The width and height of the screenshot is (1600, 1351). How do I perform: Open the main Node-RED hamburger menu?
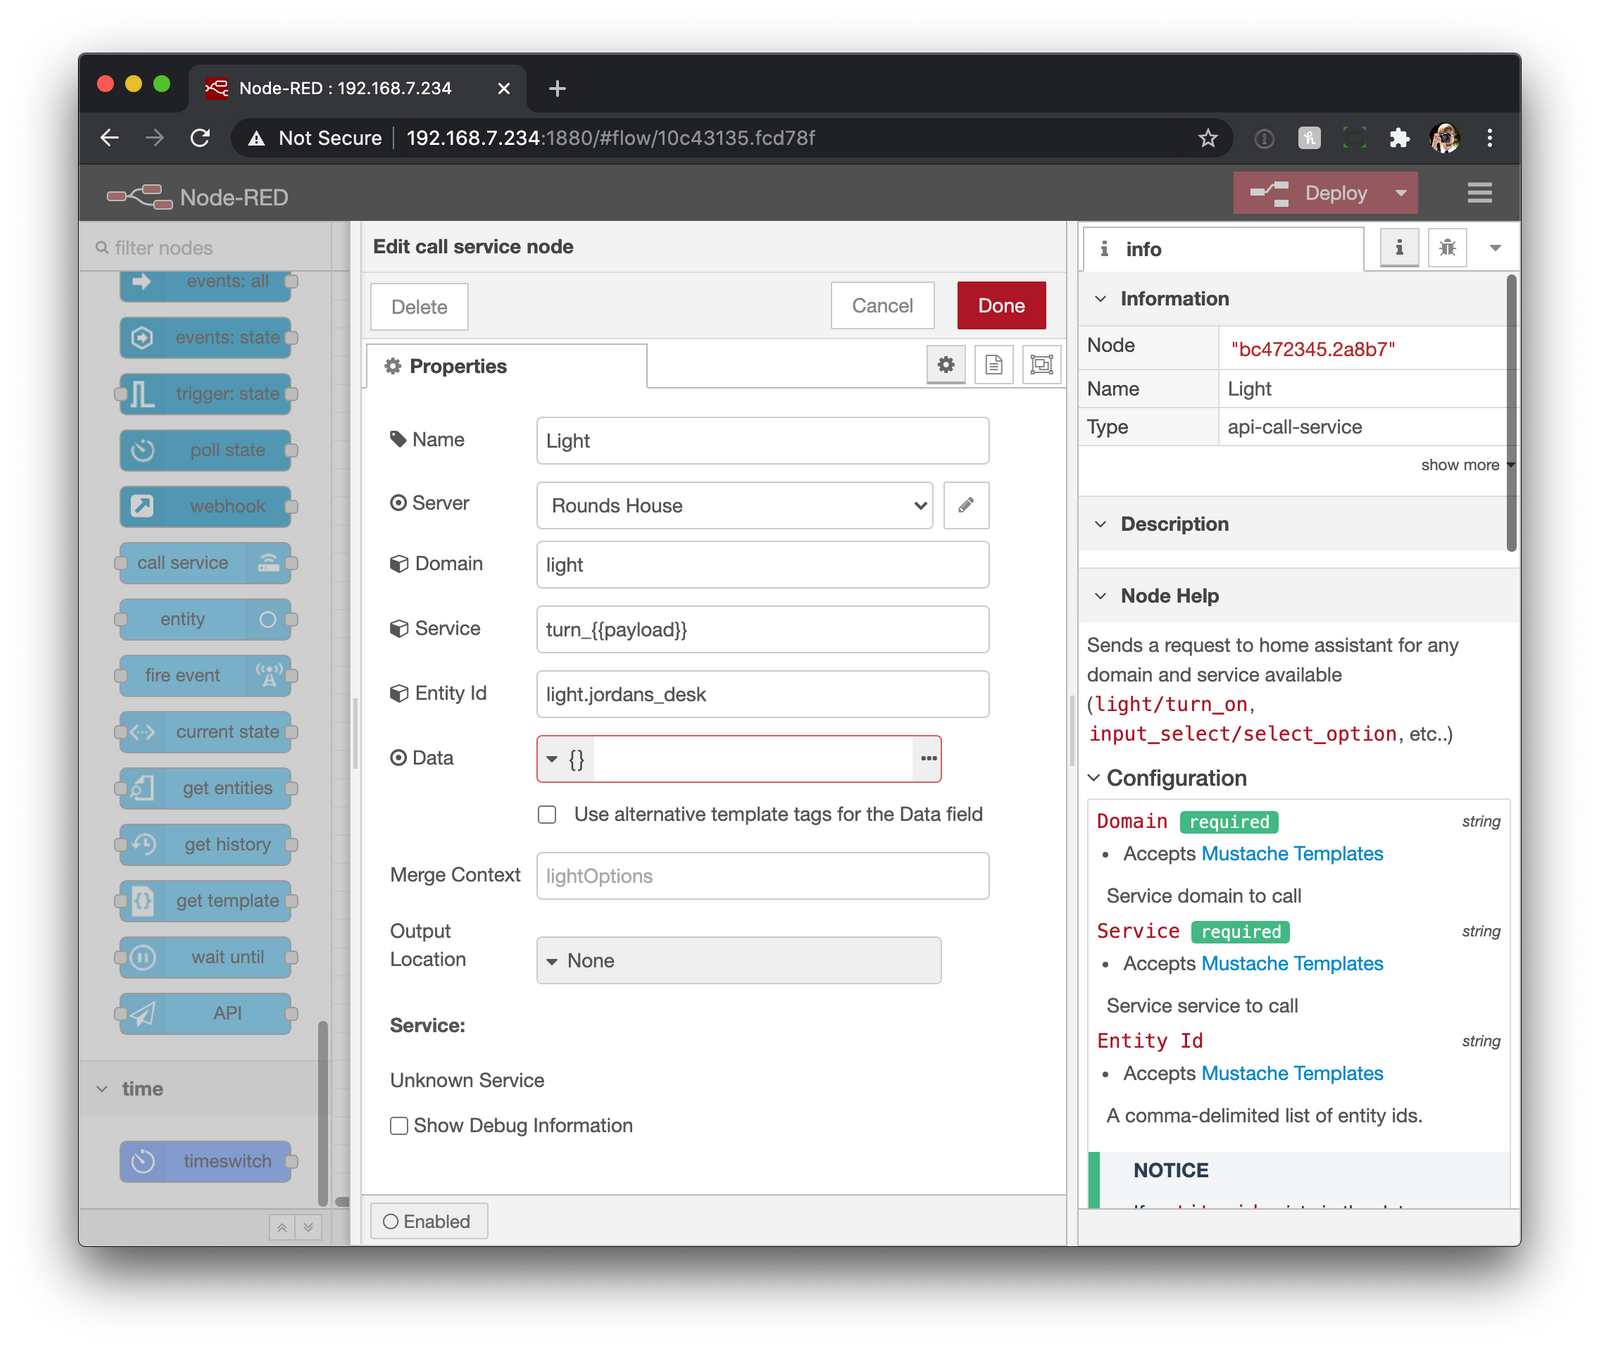tap(1479, 193)
